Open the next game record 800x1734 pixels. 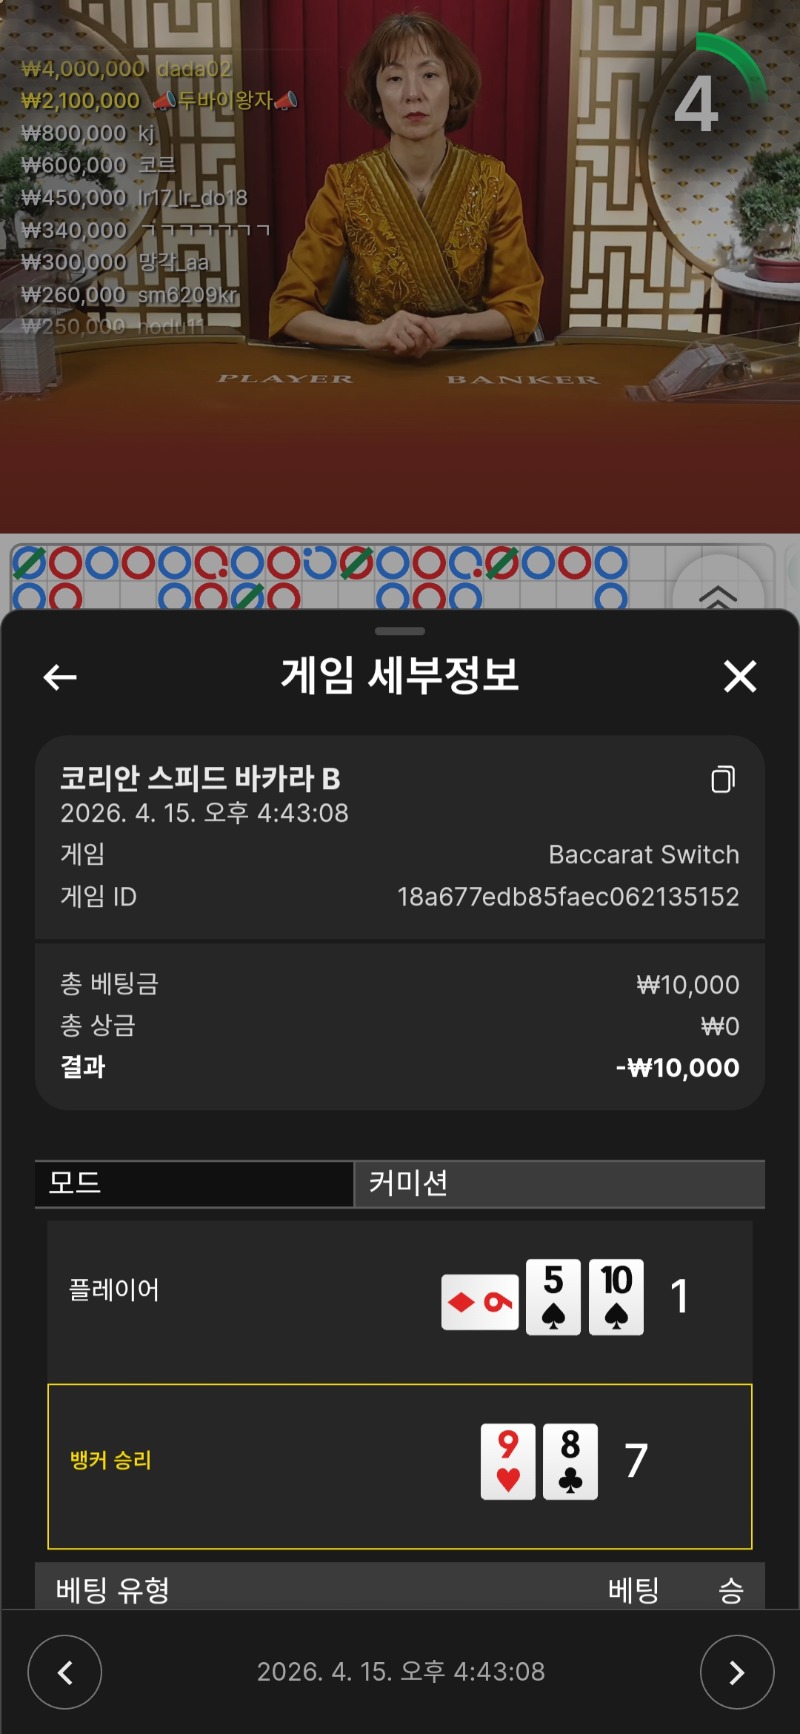[x=737, y=1672]
